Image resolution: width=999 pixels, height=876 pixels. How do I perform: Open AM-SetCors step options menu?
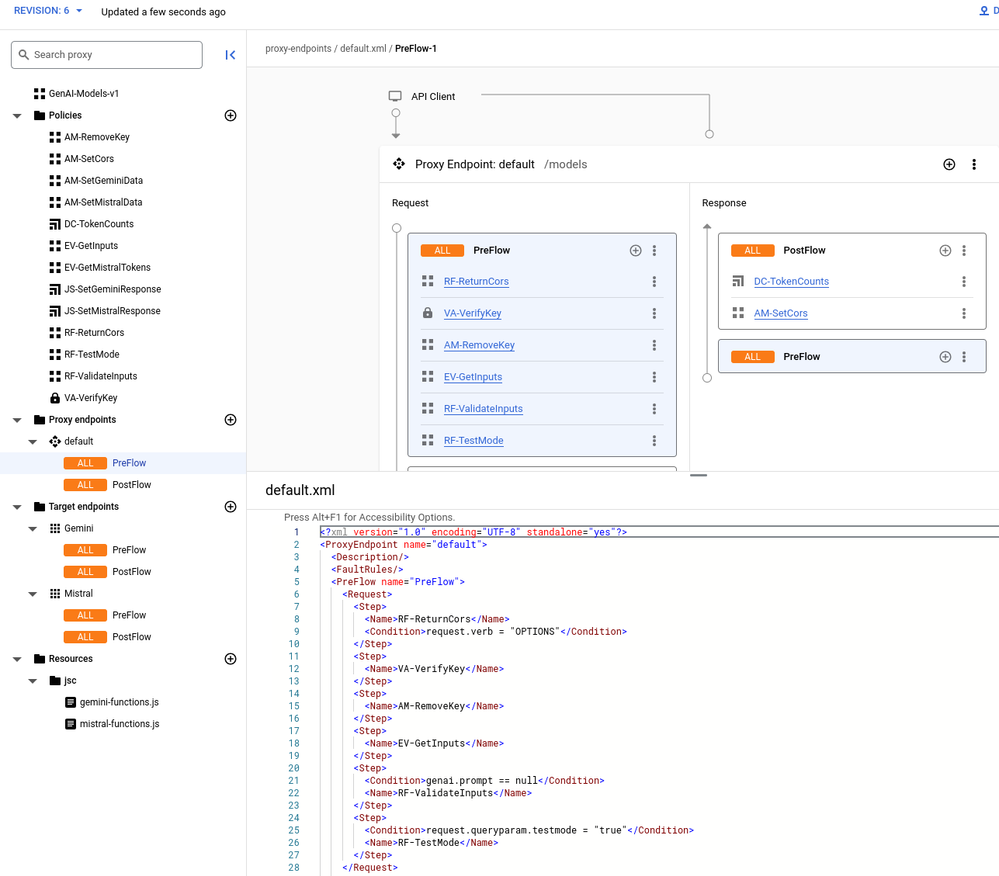point(964,313)
